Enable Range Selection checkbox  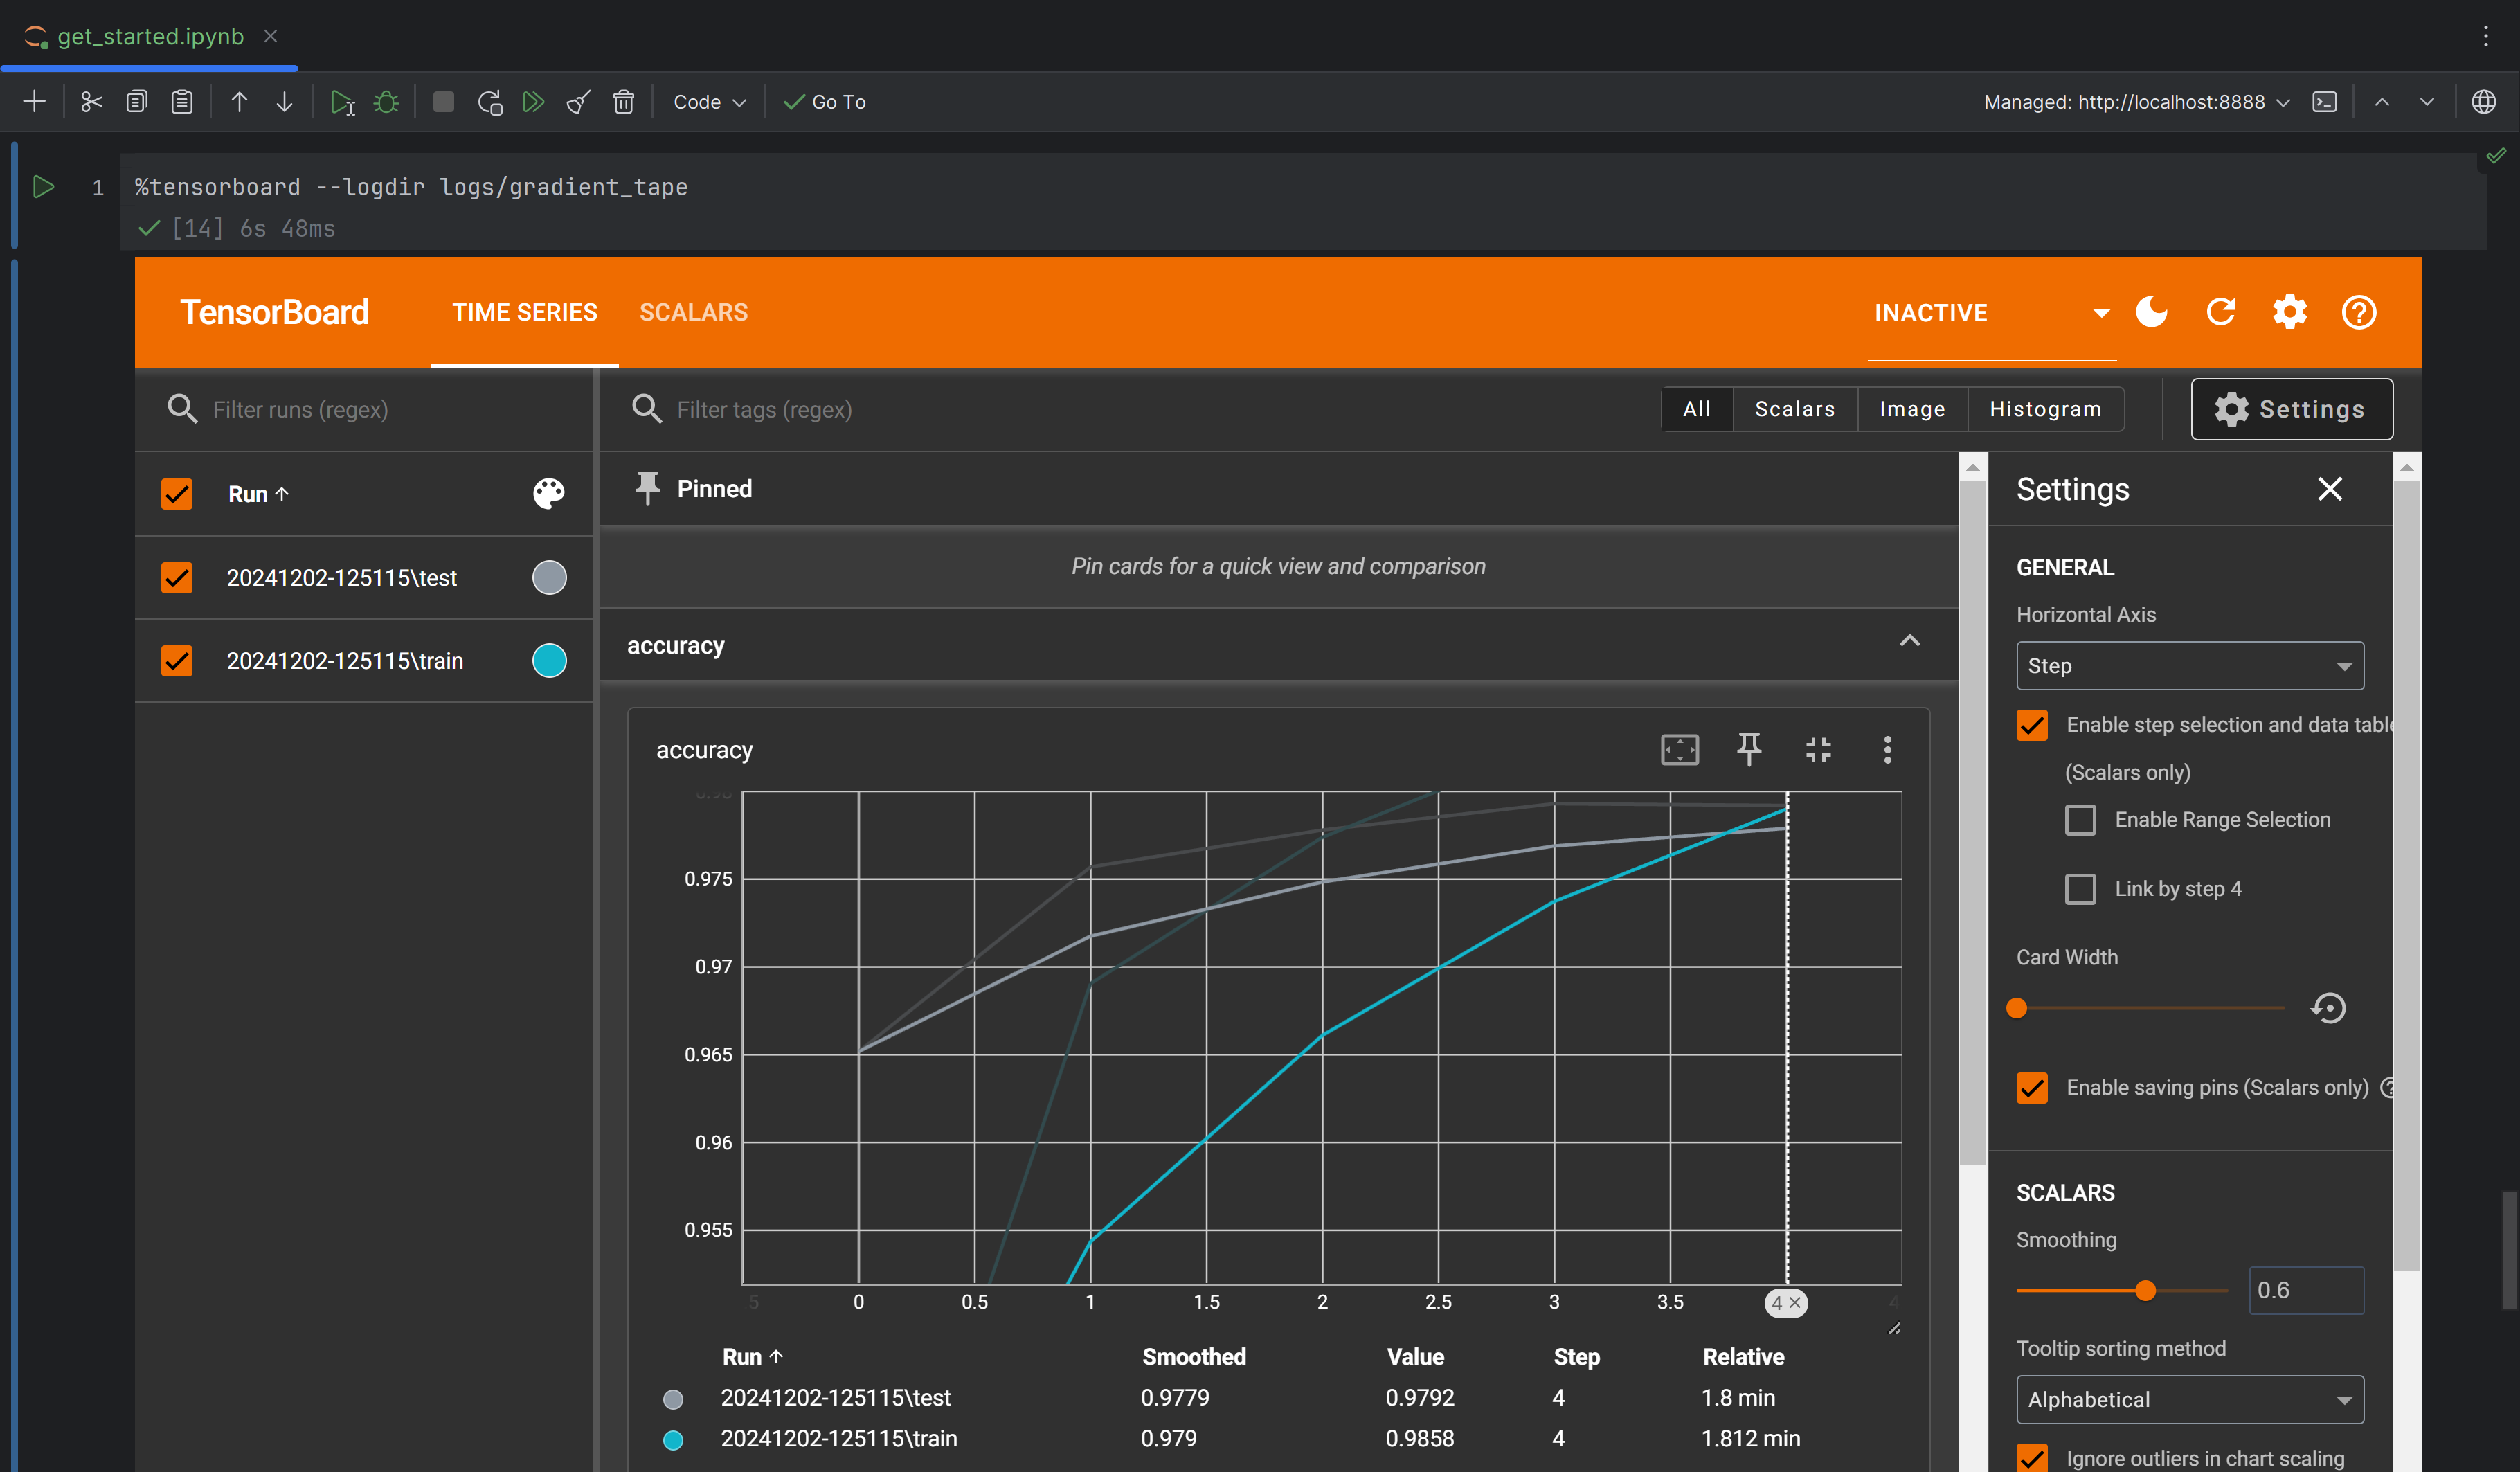pyautogui.click(x=2080, y=819)
